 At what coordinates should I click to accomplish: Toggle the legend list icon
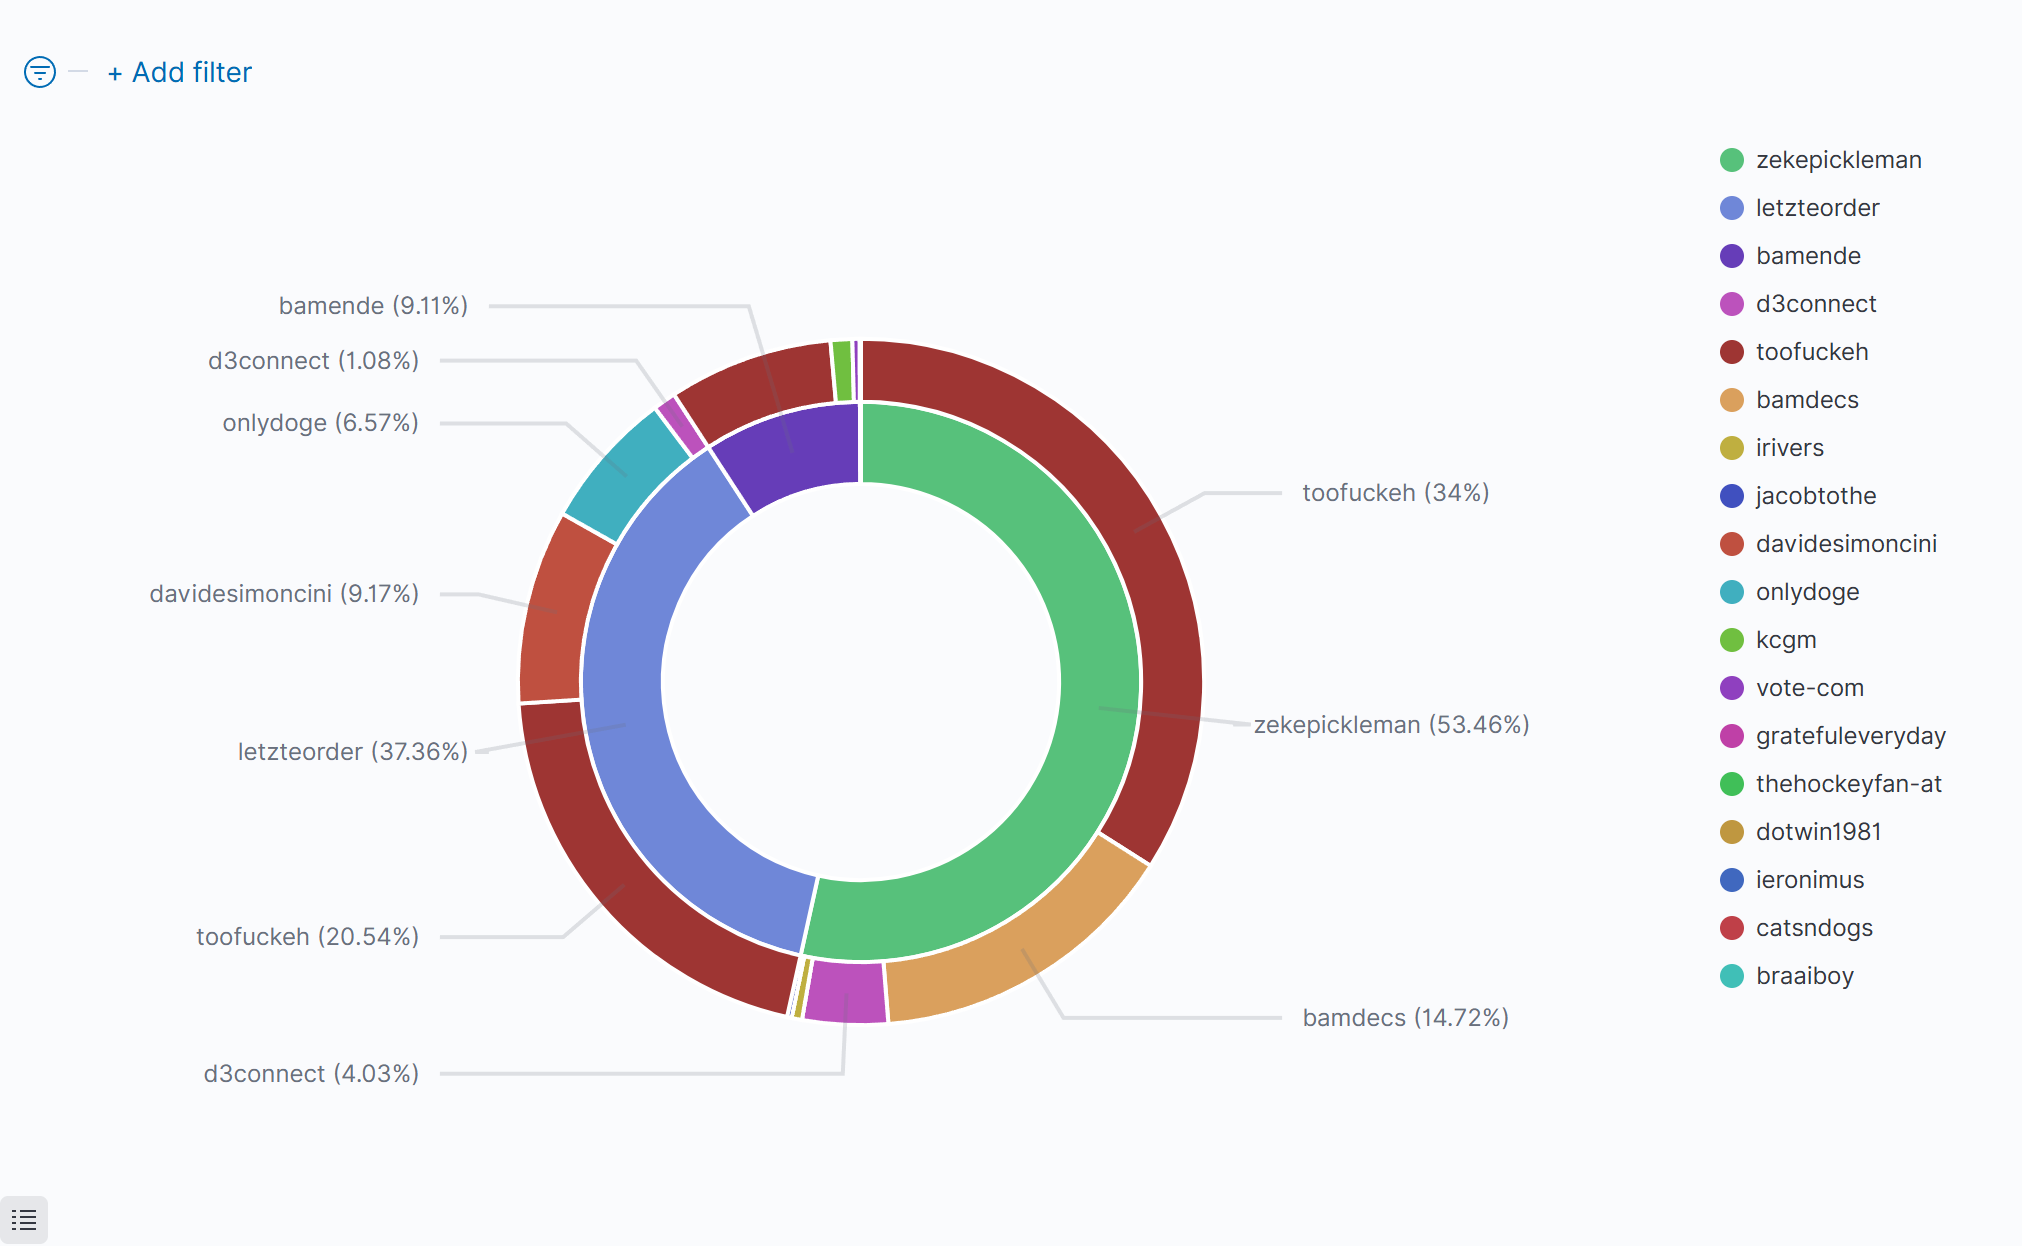24,1219
